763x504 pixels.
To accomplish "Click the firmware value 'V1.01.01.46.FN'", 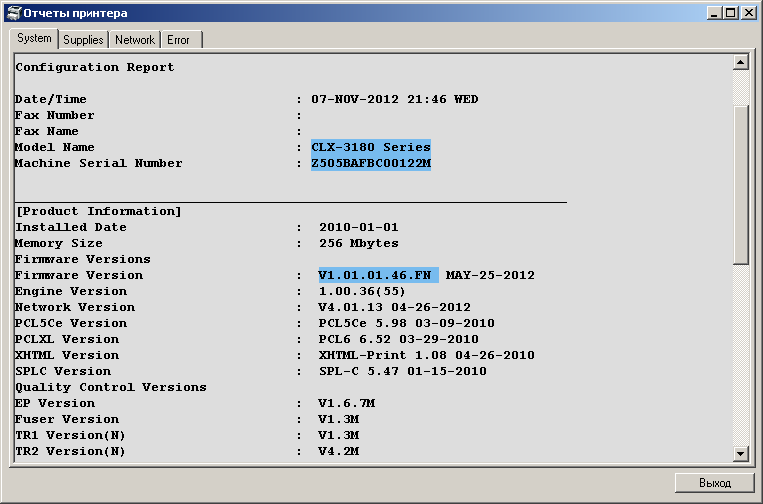I will [375, 275].
